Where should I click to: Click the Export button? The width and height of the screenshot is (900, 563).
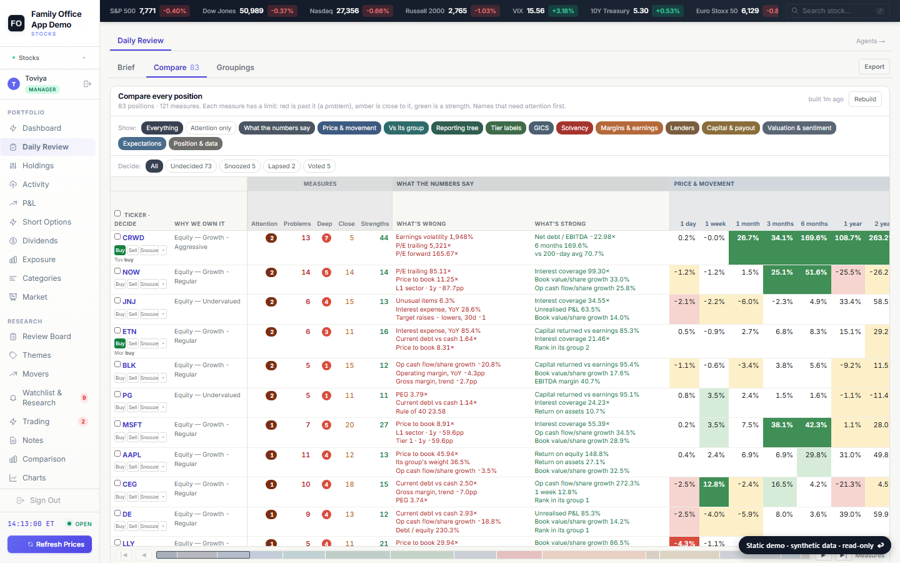pos(874,67)
